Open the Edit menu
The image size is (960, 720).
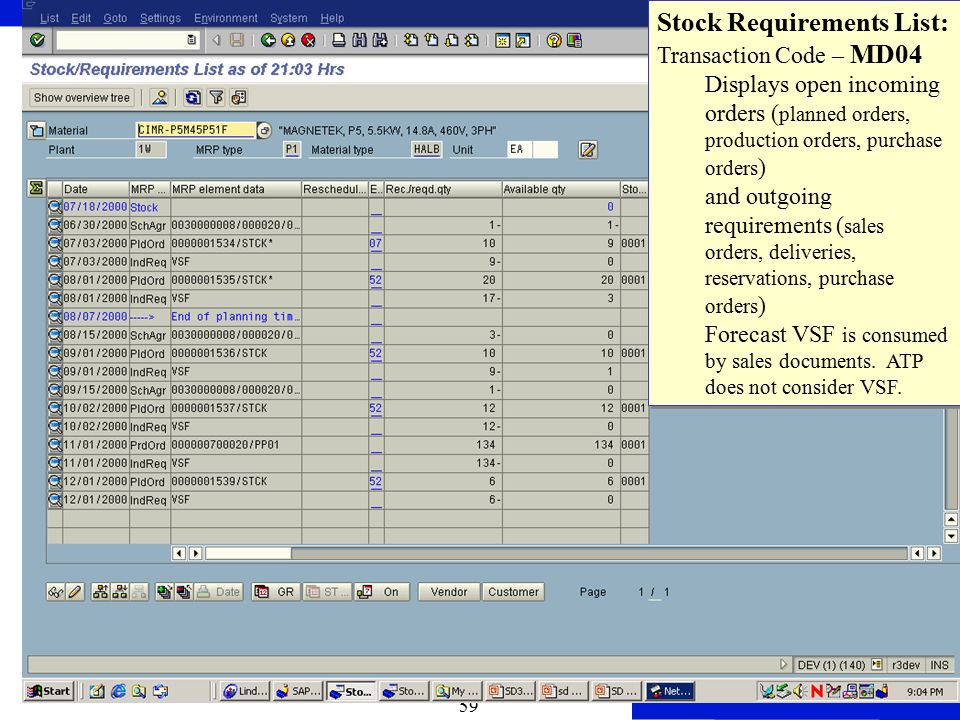coord(81,18)
